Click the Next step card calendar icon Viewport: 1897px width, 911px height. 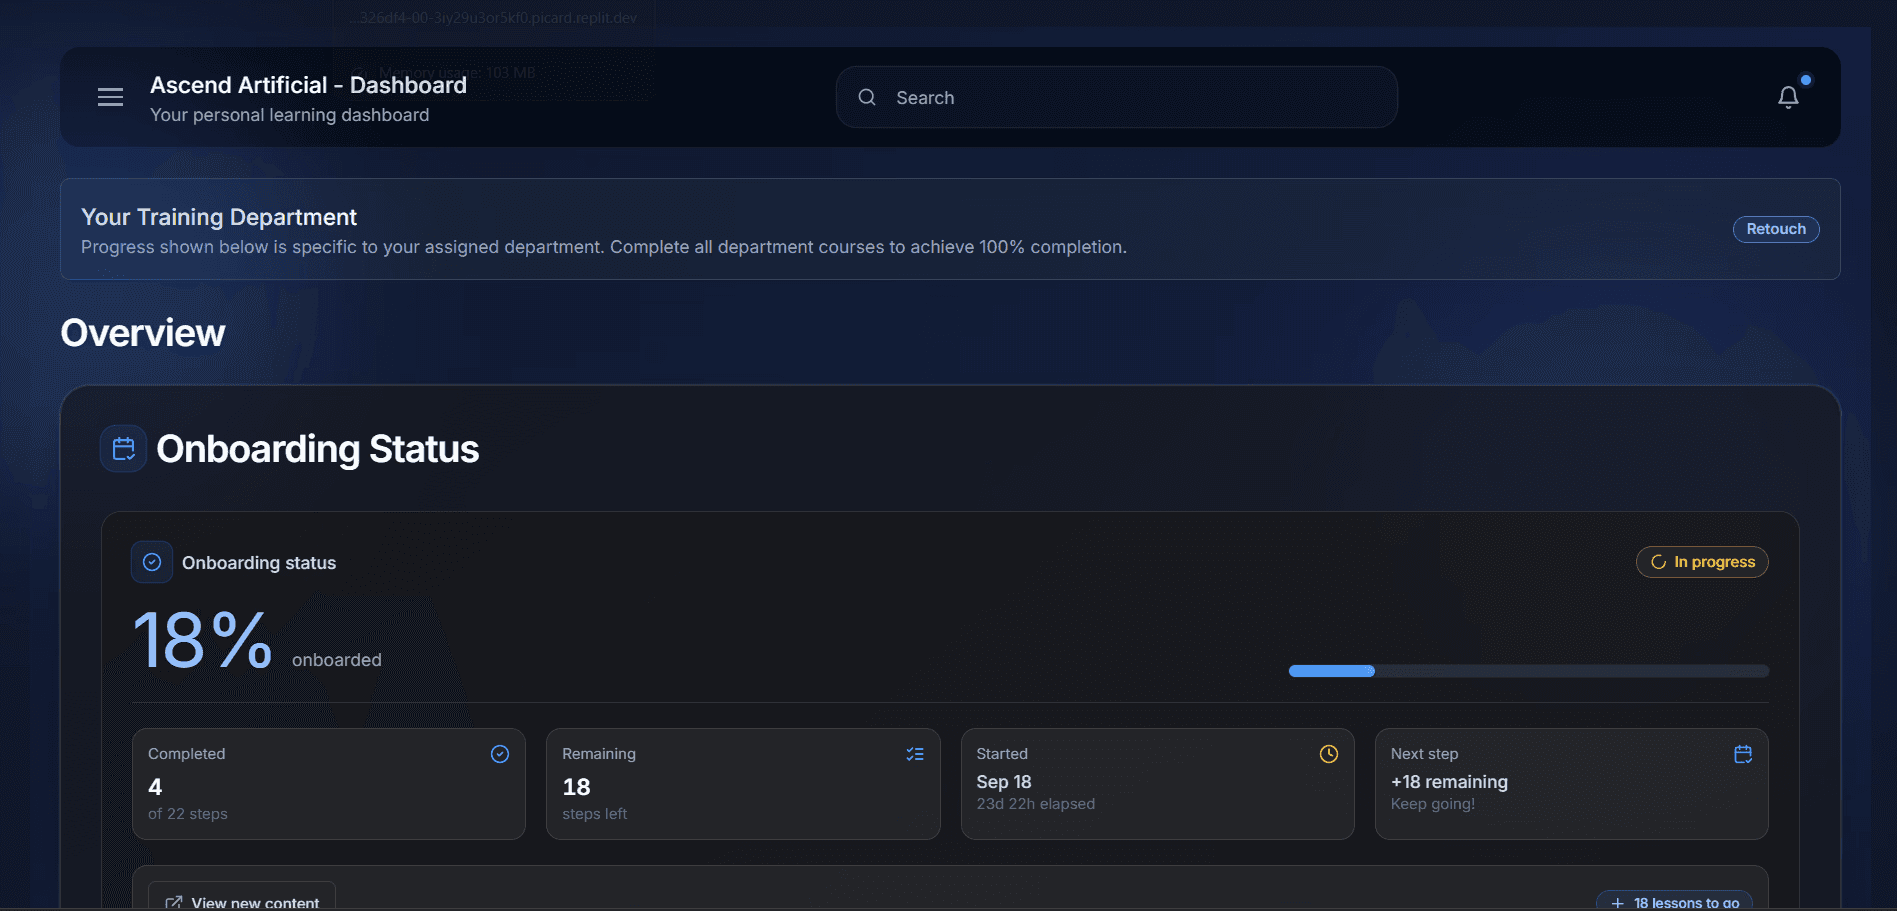coord(1743,754)
